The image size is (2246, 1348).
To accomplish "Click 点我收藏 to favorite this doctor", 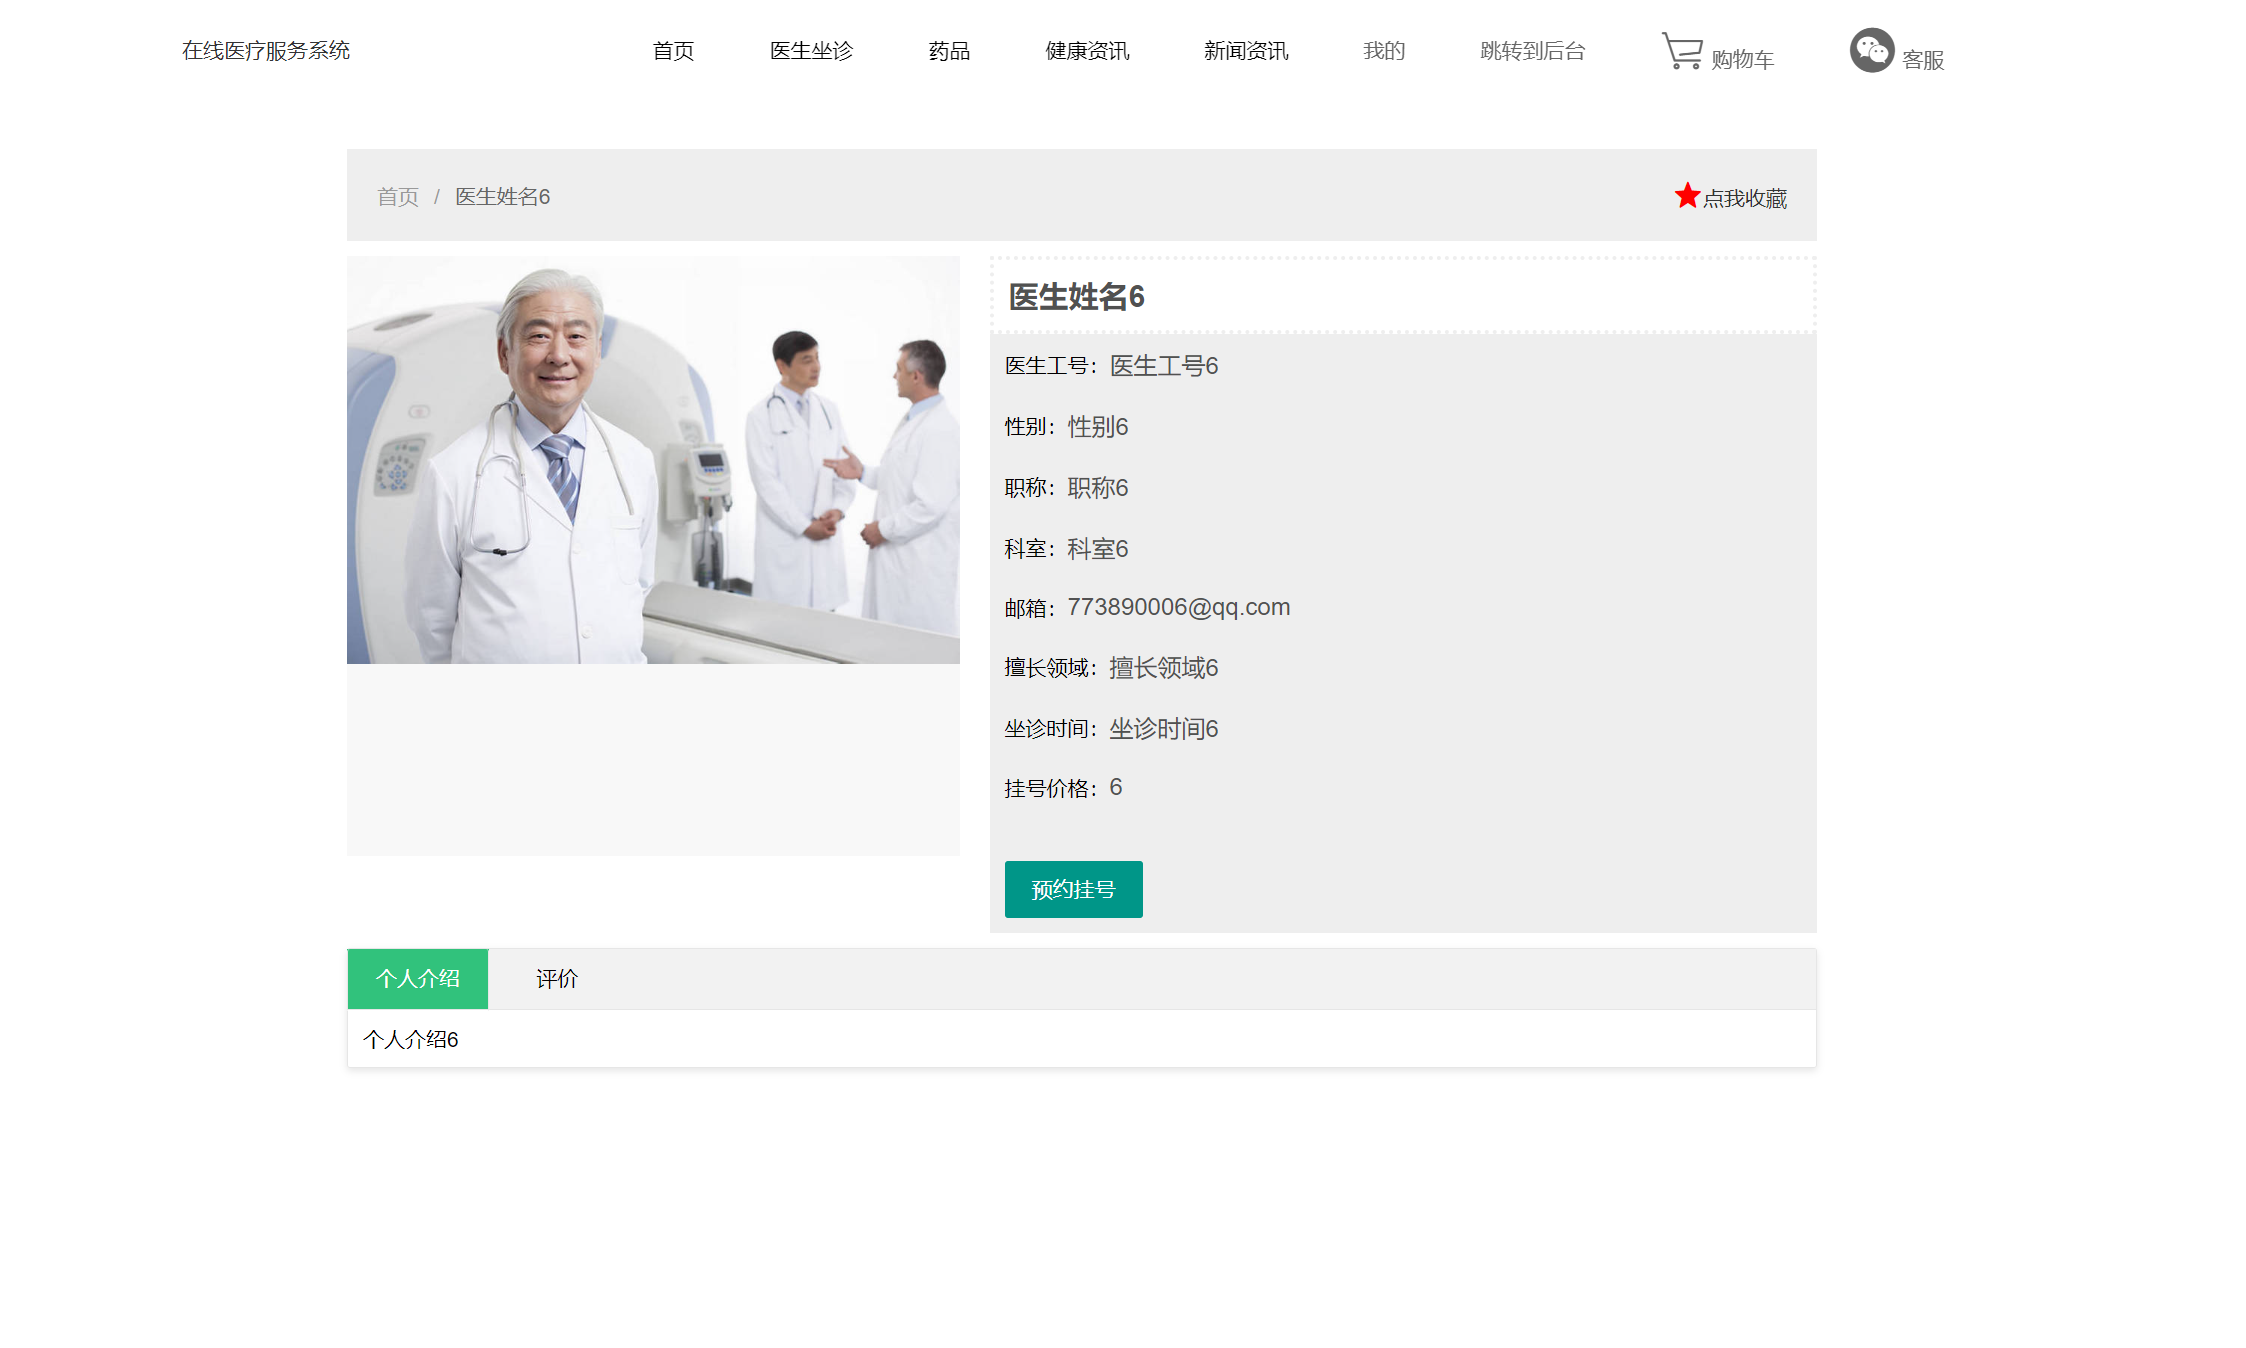I will pyautogui.click(x=1745, y=198).
